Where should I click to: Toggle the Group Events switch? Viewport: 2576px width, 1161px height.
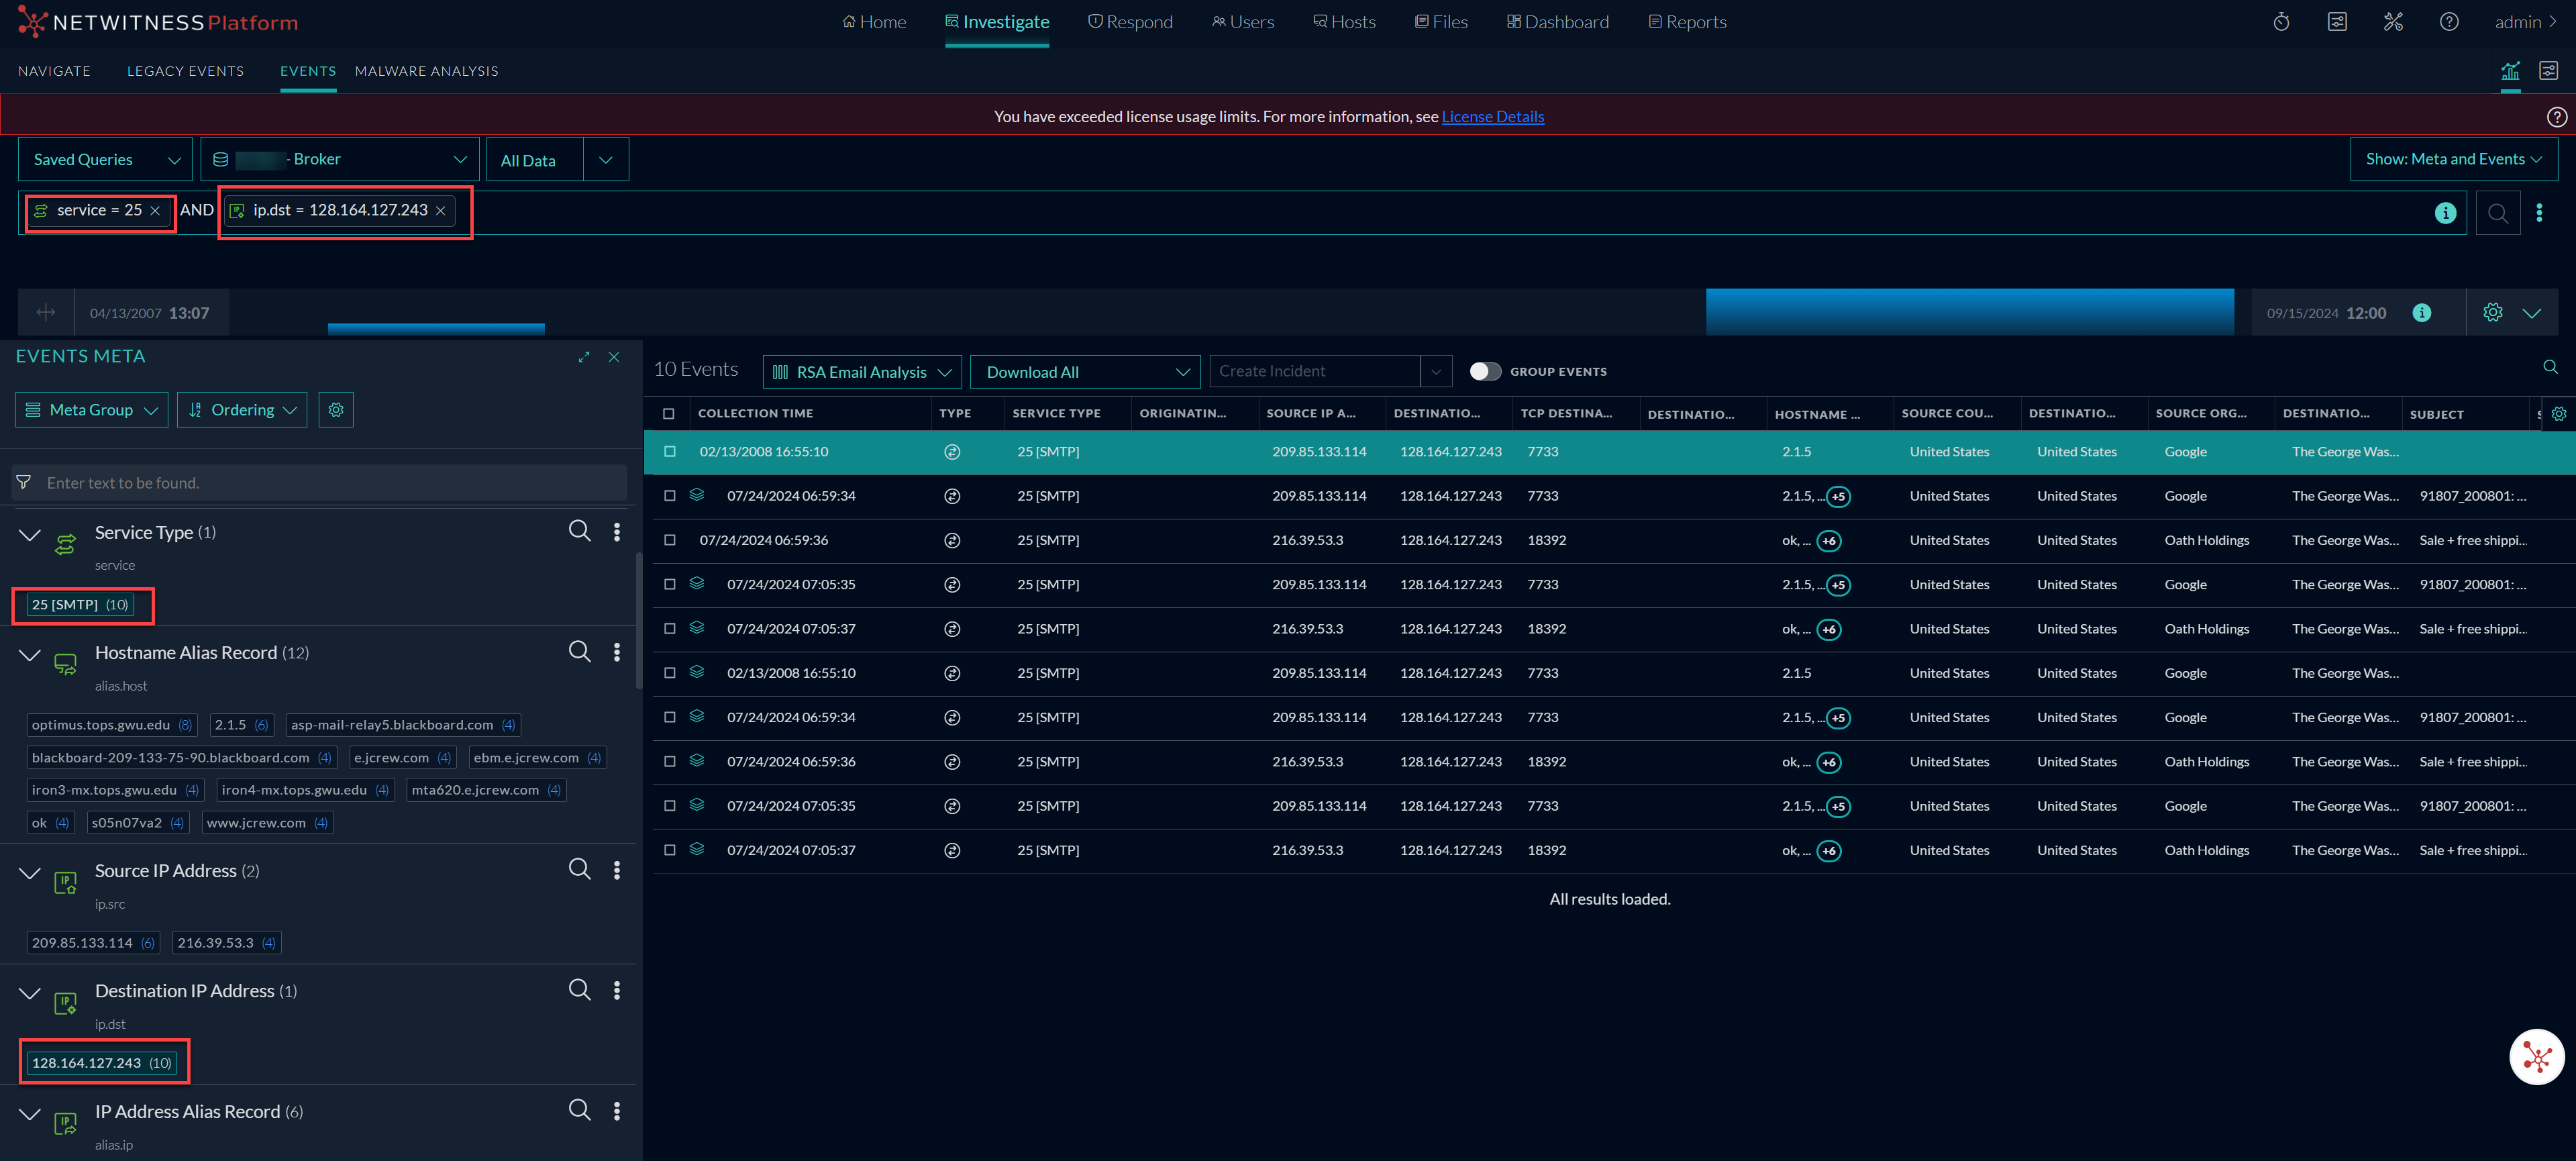click(x=1485, y=372)
